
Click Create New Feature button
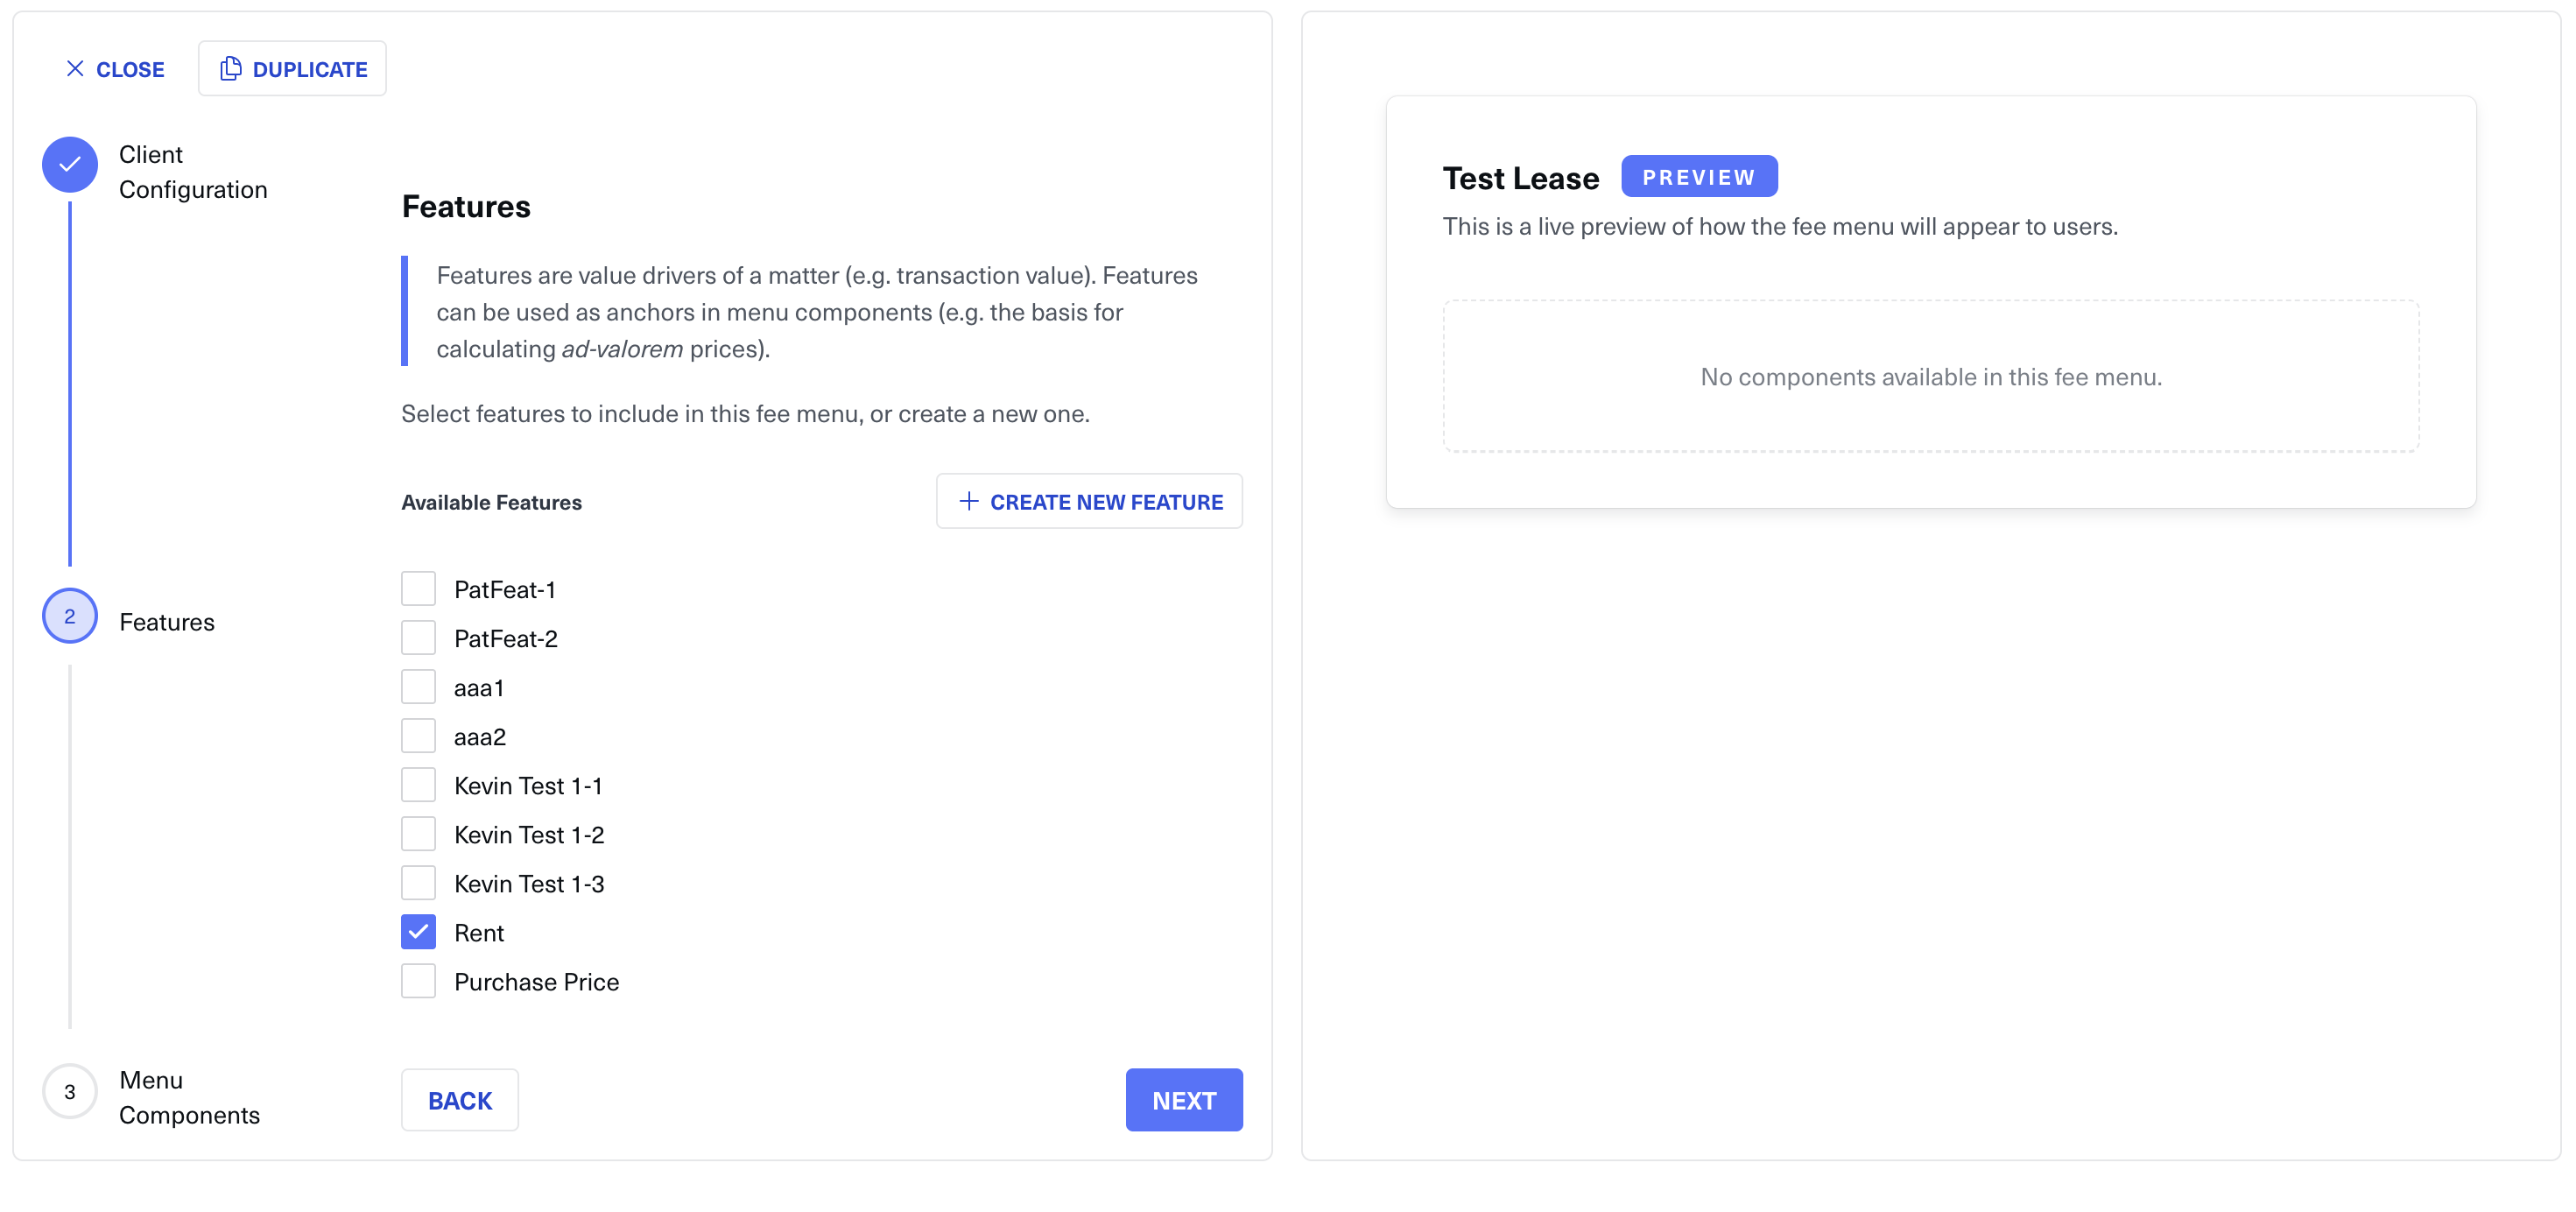[x=1089, y=501]
